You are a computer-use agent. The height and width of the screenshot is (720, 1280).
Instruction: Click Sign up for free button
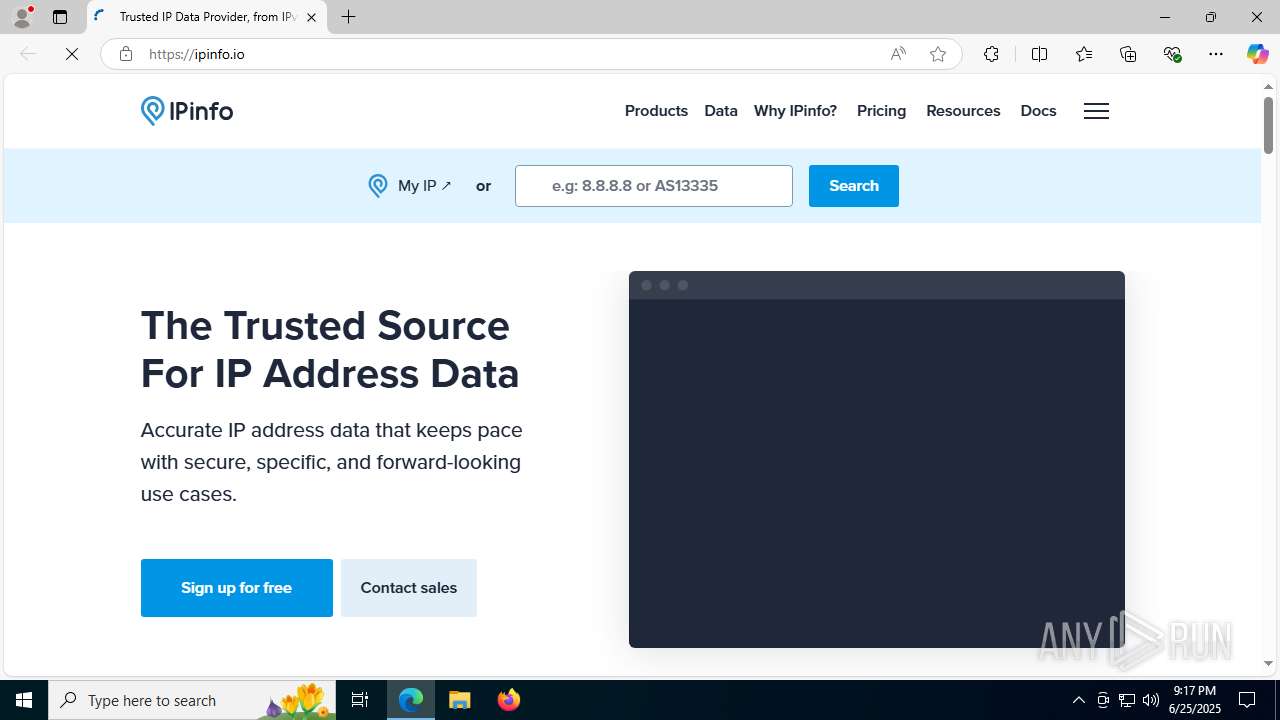point(237,588)
